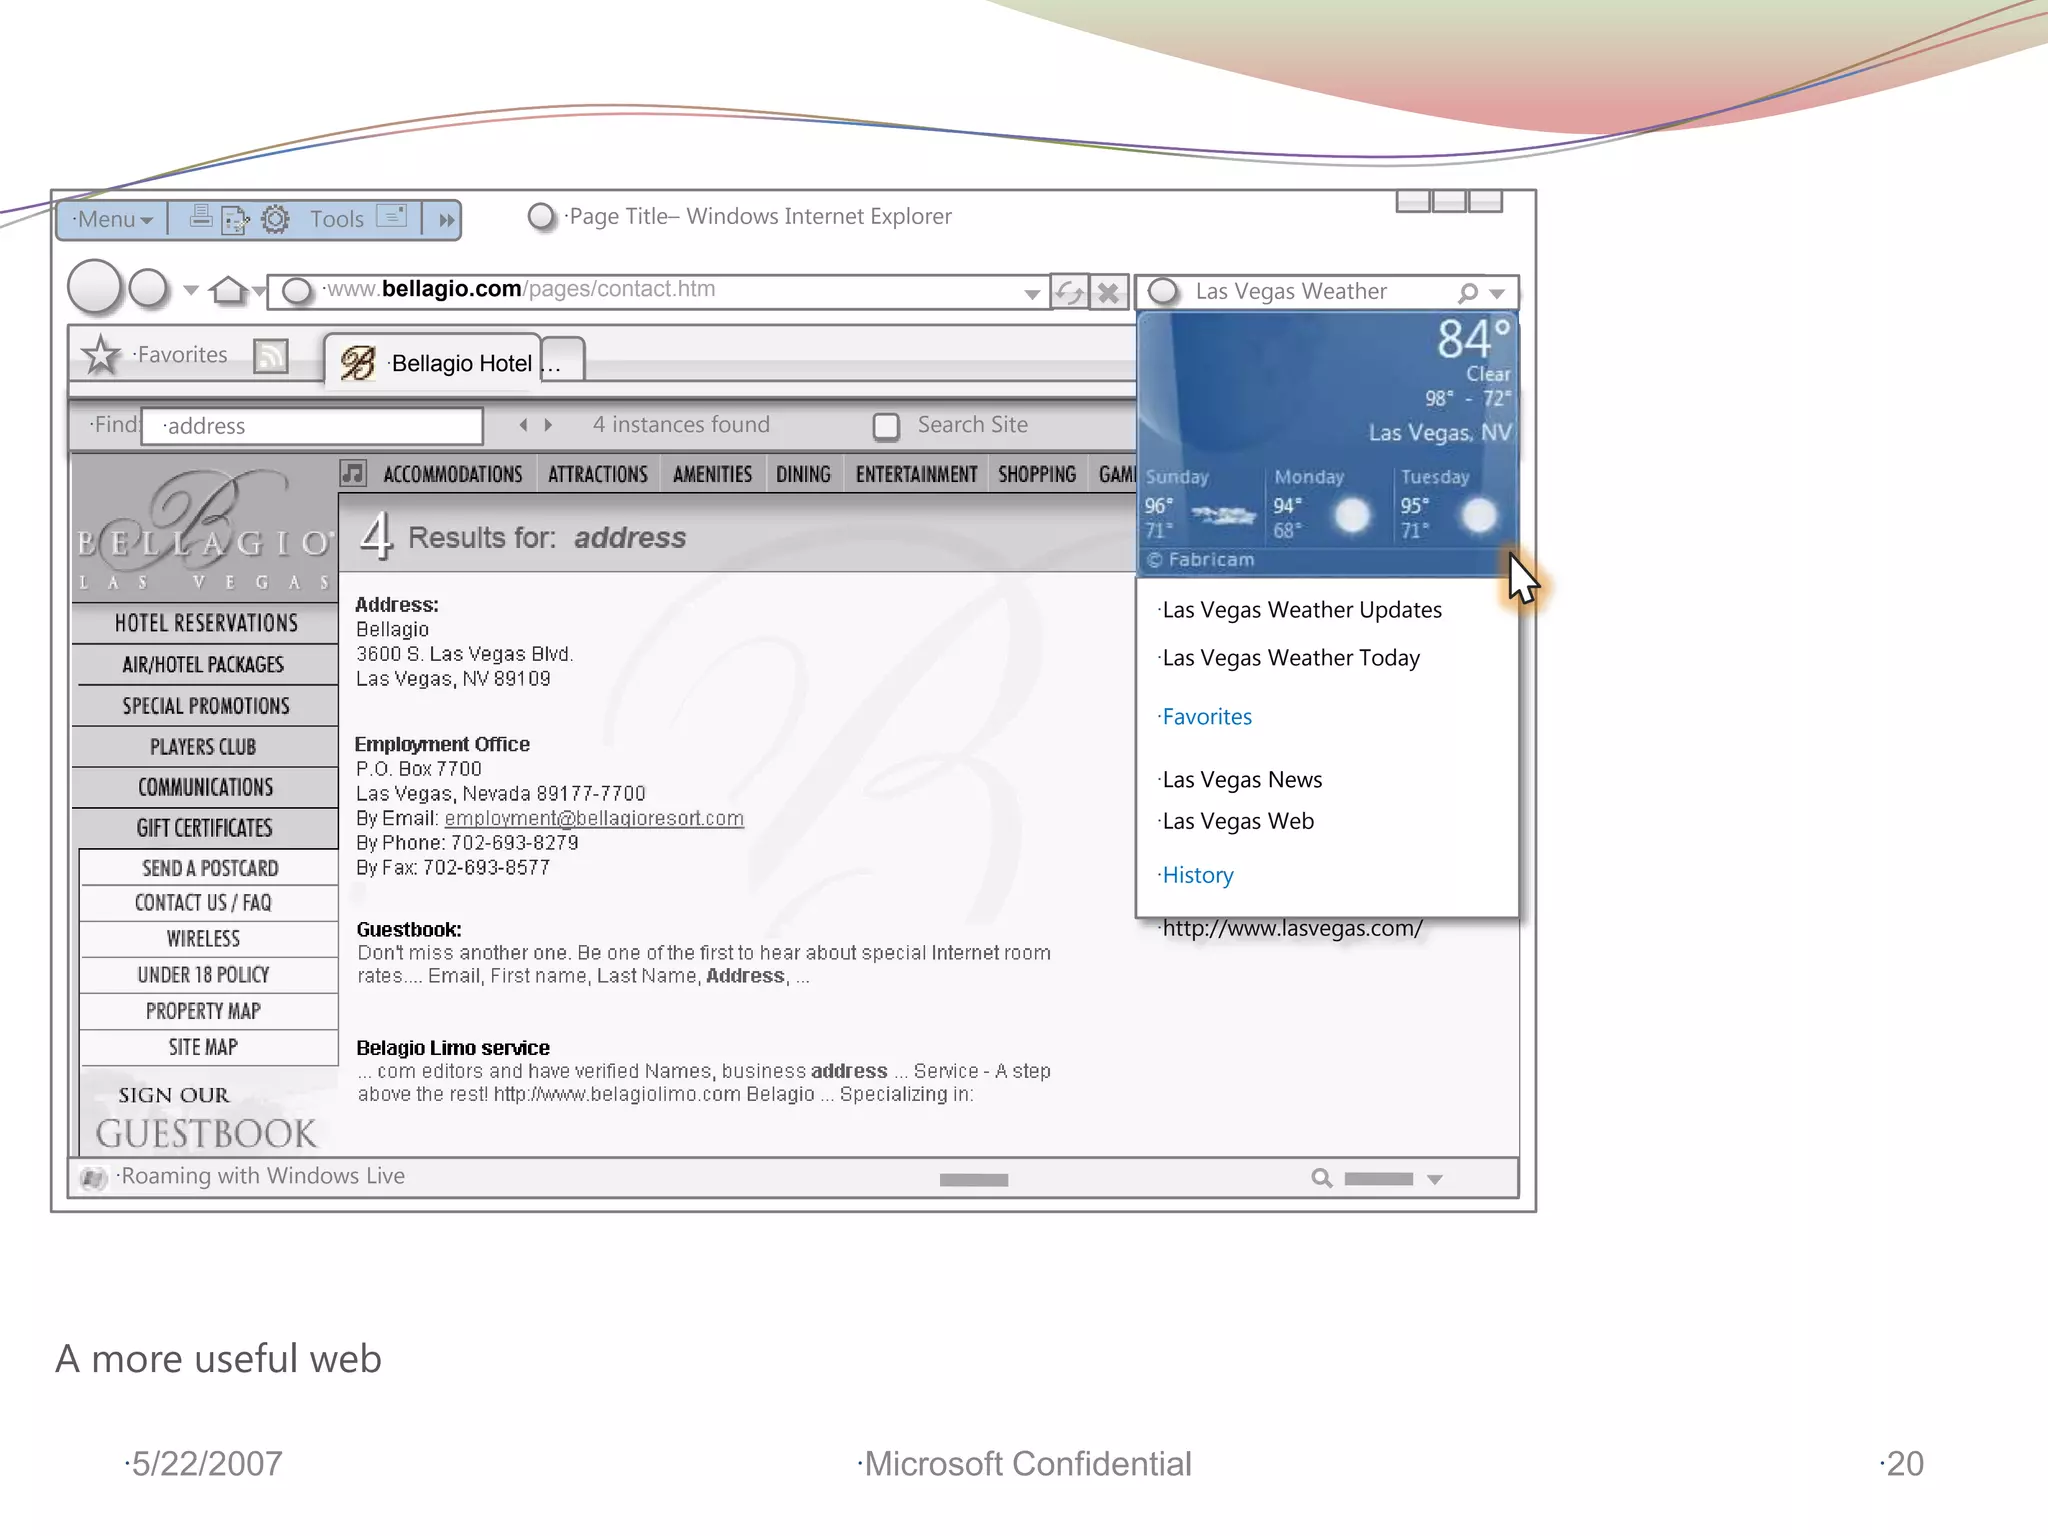The height and width of the screenshot is (1536, 2048).
Task: Select Las Vegas Weather Updates suggestion
Action: tap(1301, 610)
